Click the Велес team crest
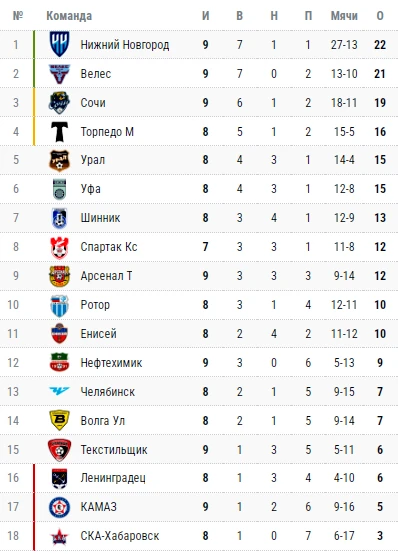The height and width of the screenshot is (557, 398). [59, 74]
